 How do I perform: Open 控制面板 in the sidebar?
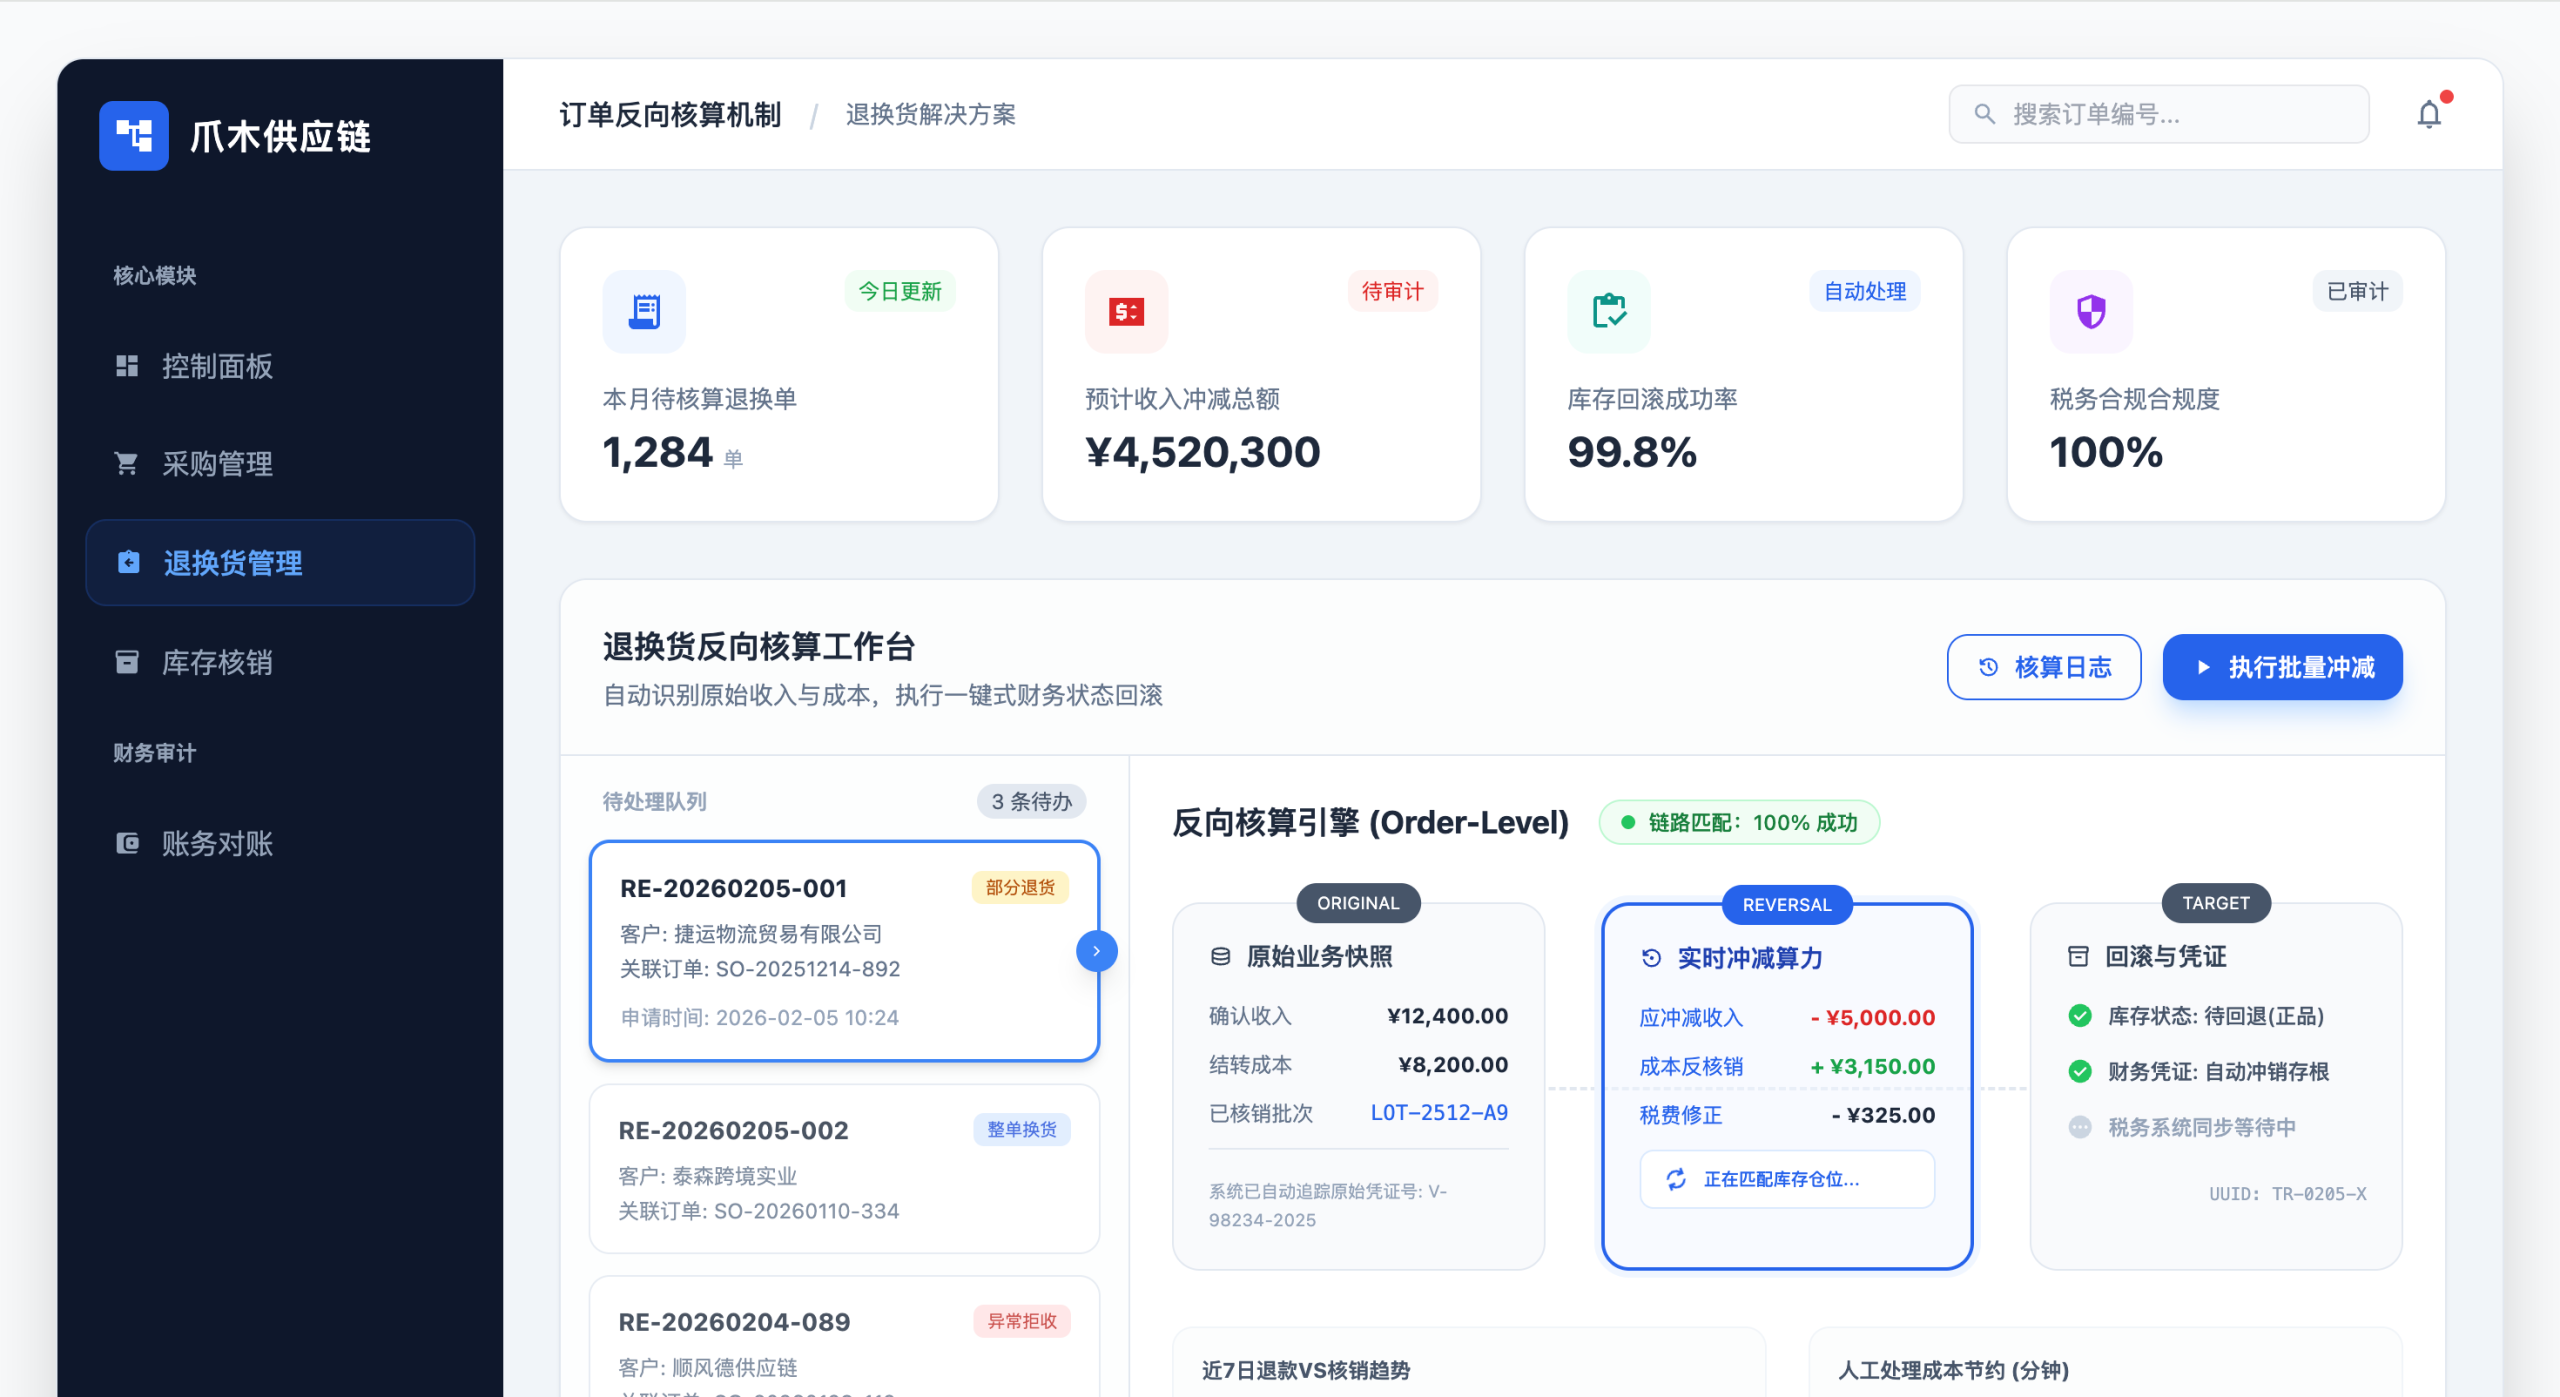217,366
